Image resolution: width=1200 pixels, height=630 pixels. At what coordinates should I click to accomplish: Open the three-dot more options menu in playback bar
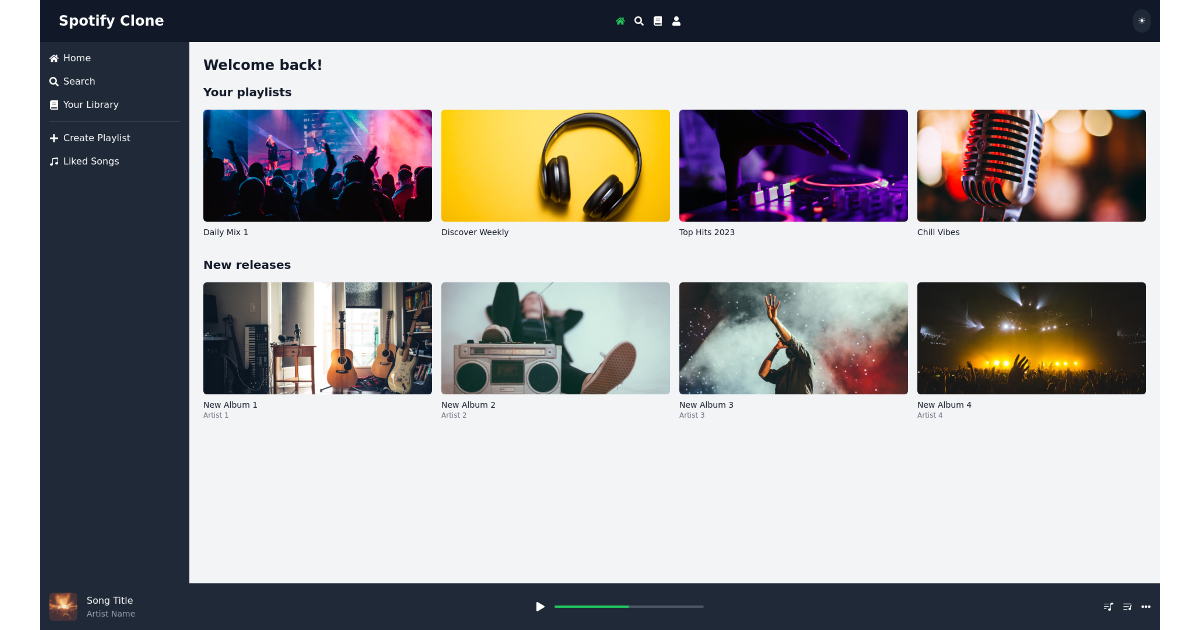[1145, 606]
